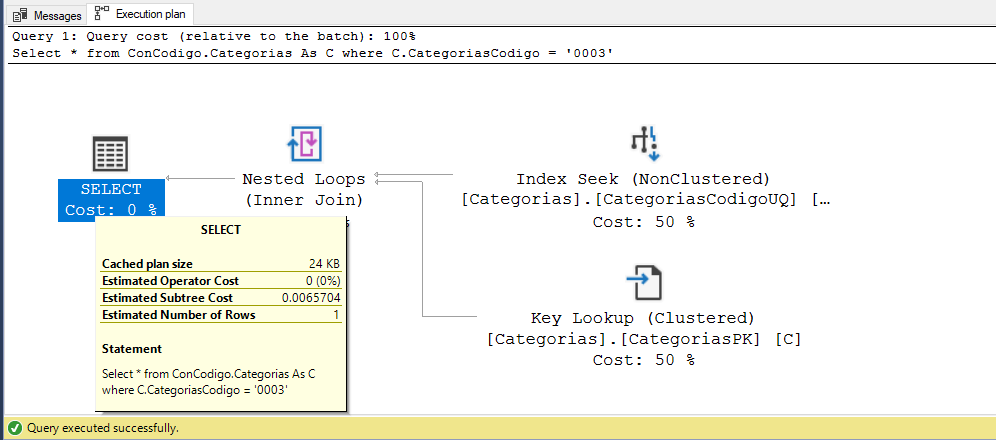Click the Estimated Number of Rows row
The image size is (996, 440).
(x=221, y=315)
